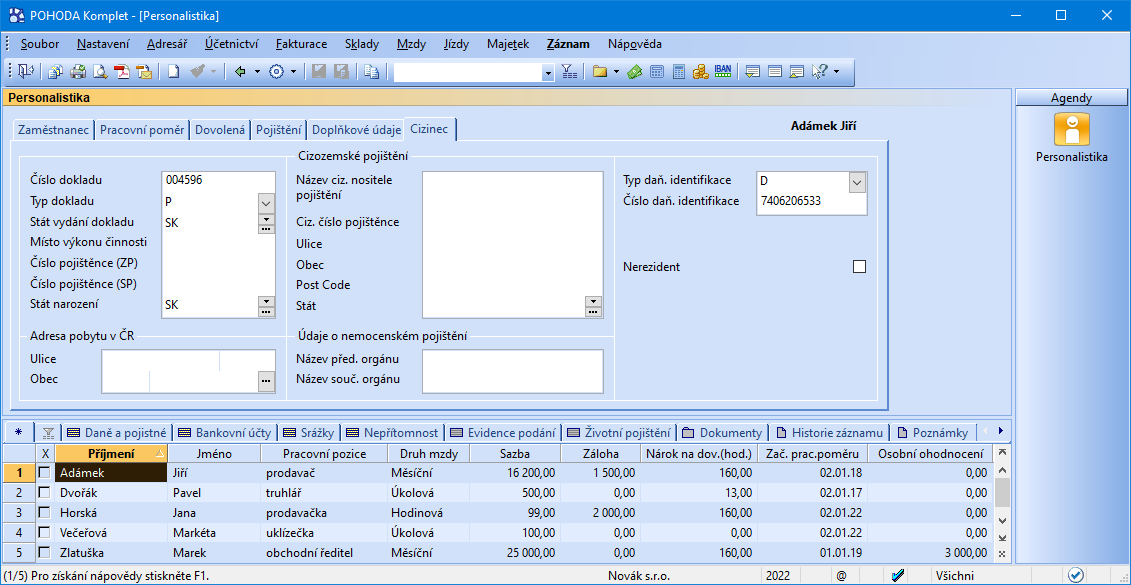Expand the Typ dokladu dropdown
1131x585 pixels.
[266, 202]
